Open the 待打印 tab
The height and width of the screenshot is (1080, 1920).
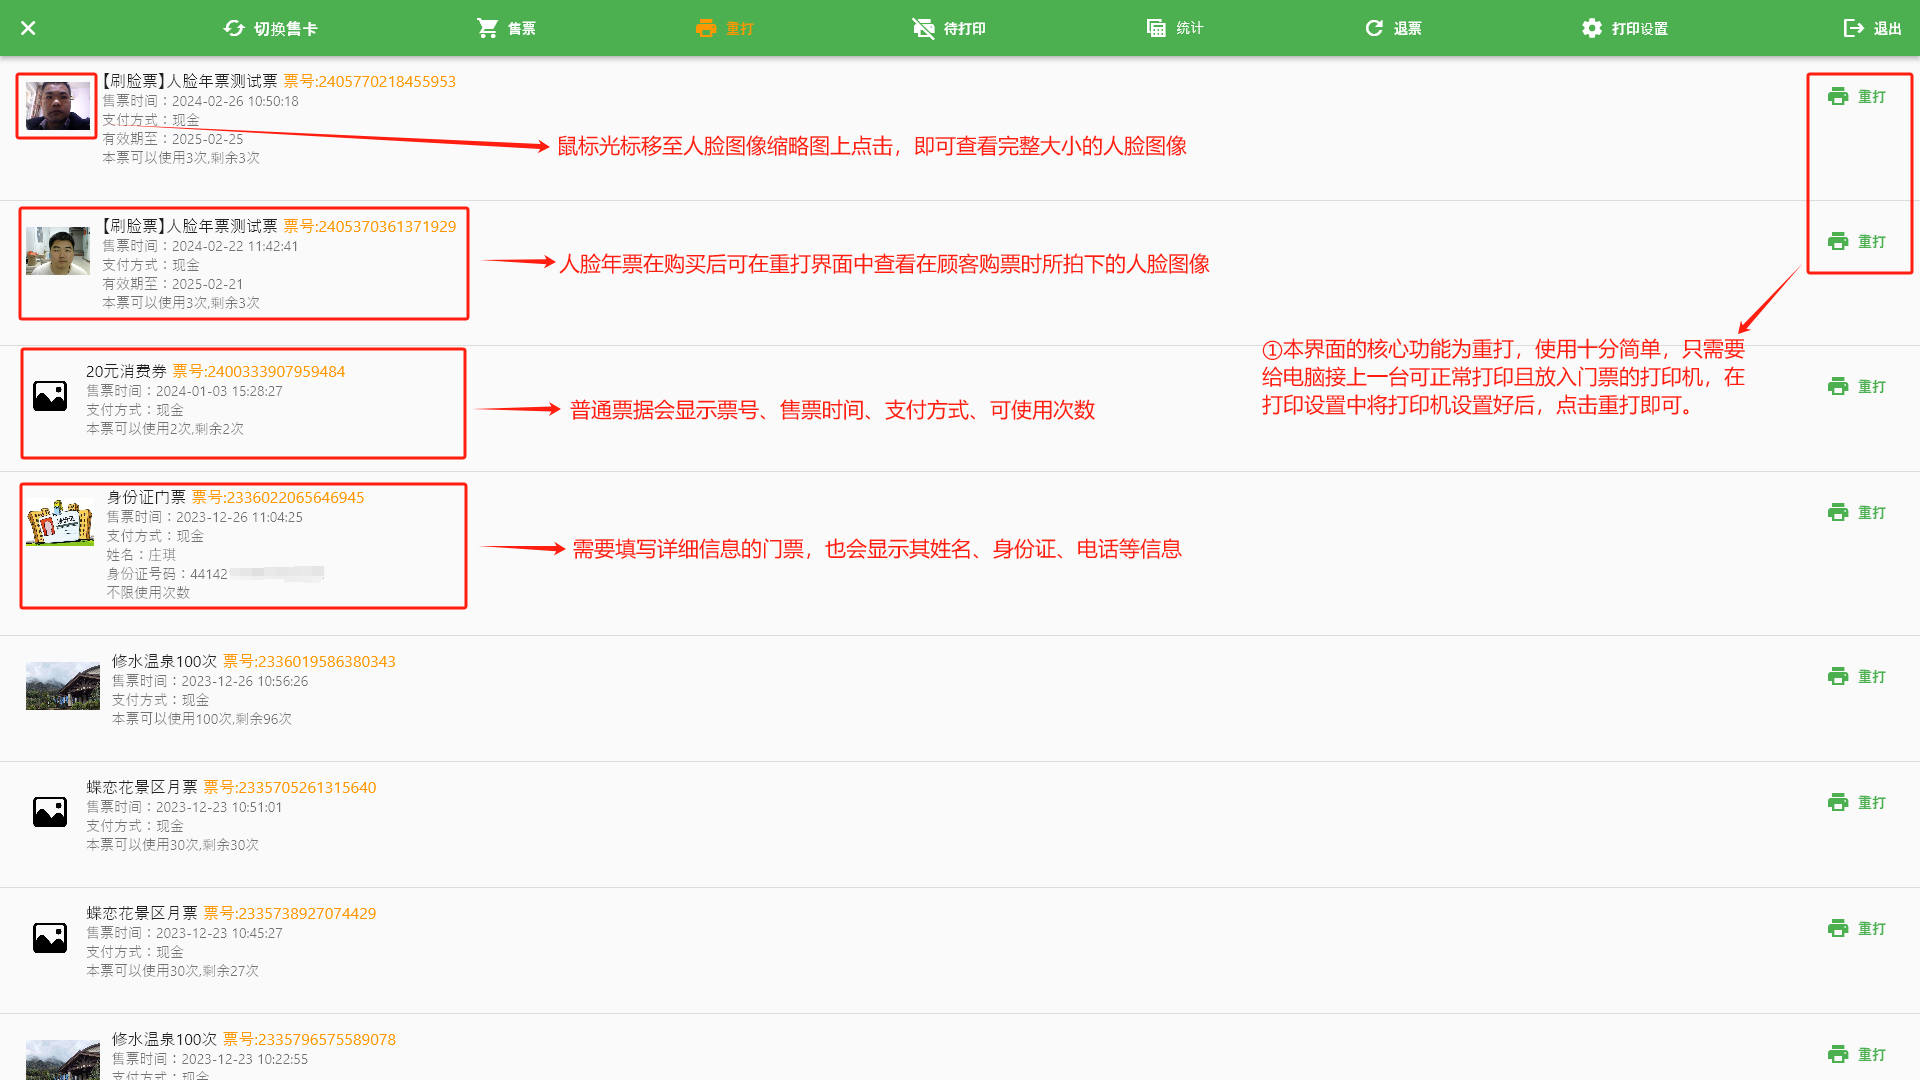[x=949, y=28]
